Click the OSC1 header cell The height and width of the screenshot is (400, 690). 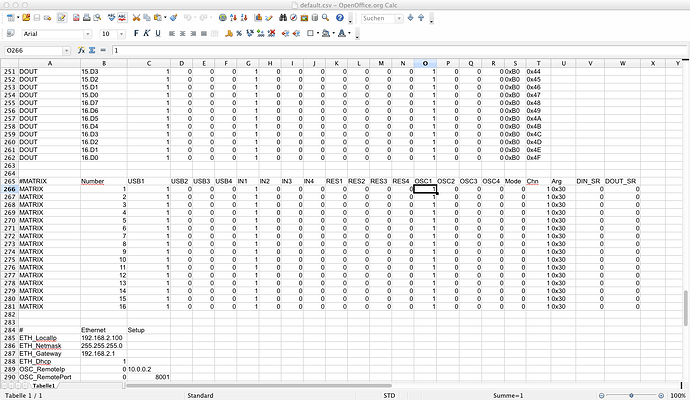coord(425,181)
